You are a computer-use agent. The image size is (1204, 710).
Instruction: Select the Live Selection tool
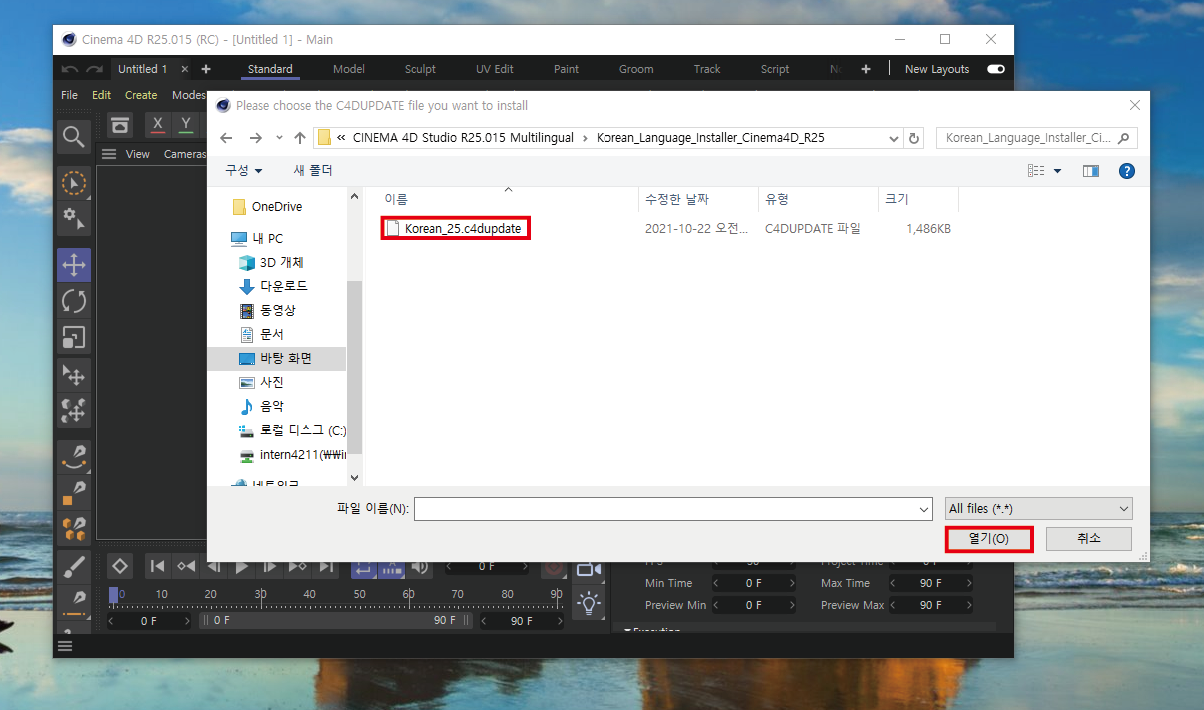pos(74,183)
